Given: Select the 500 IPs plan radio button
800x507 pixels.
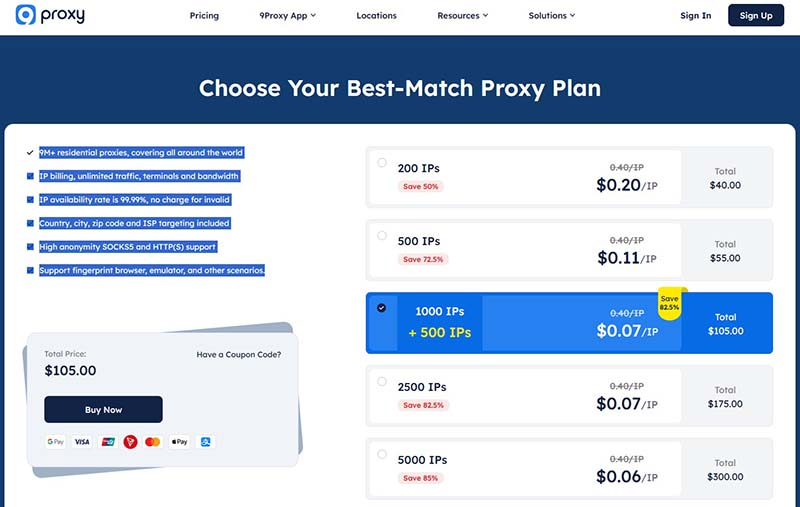Looking at the screenshot, I should (382, 235).
